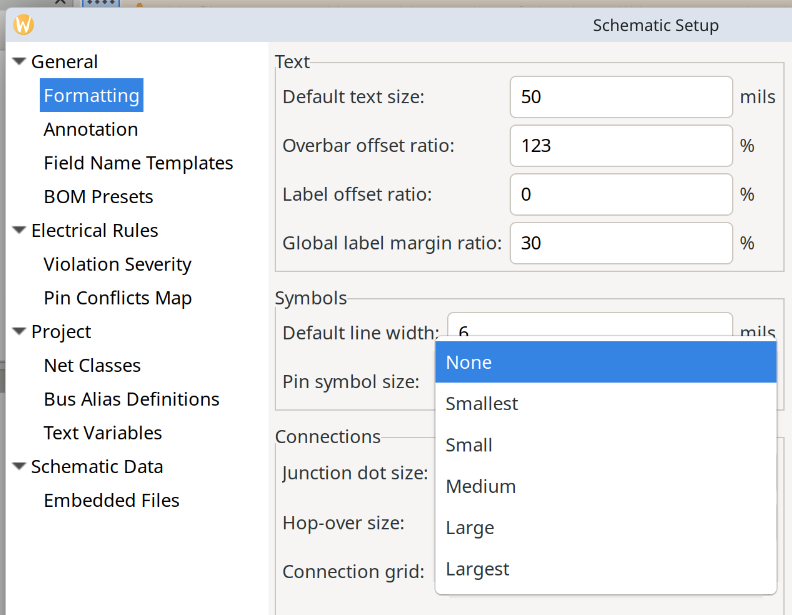Open Text Variables page
The height and width of the screenshot is (615, 792).
(102, 433)
